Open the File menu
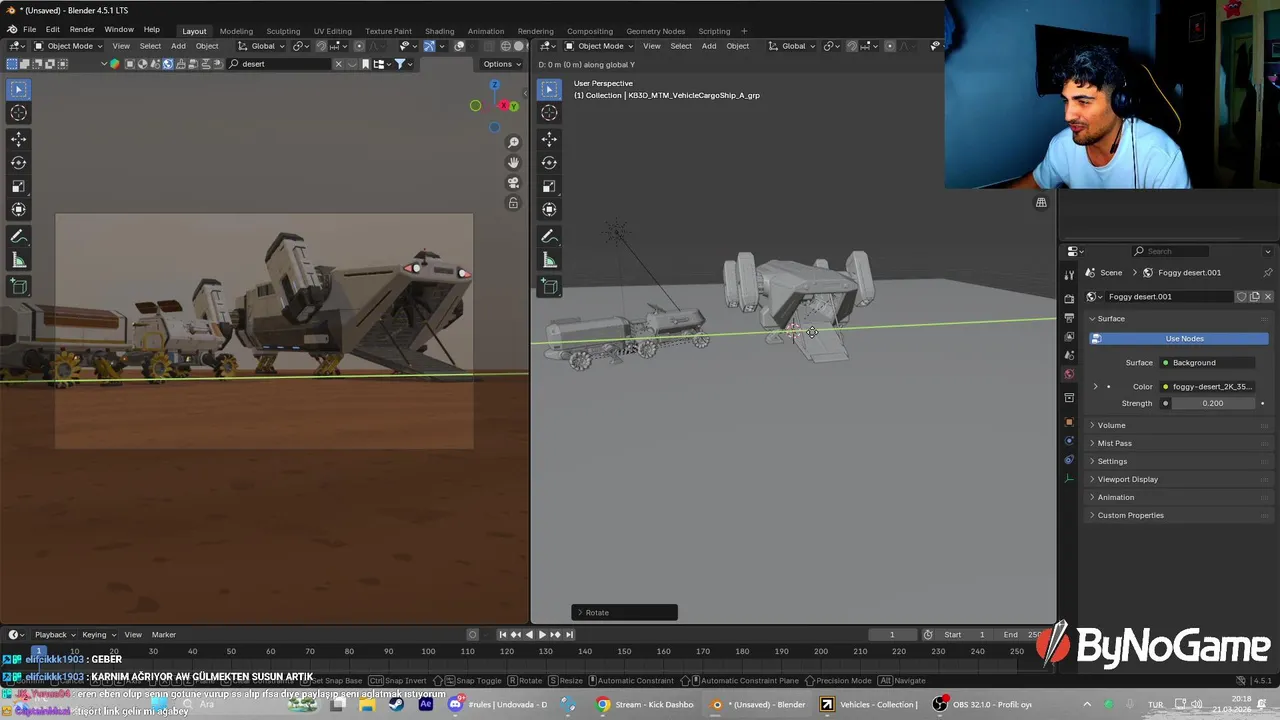Screen dimensions: 1280x720 30,30
